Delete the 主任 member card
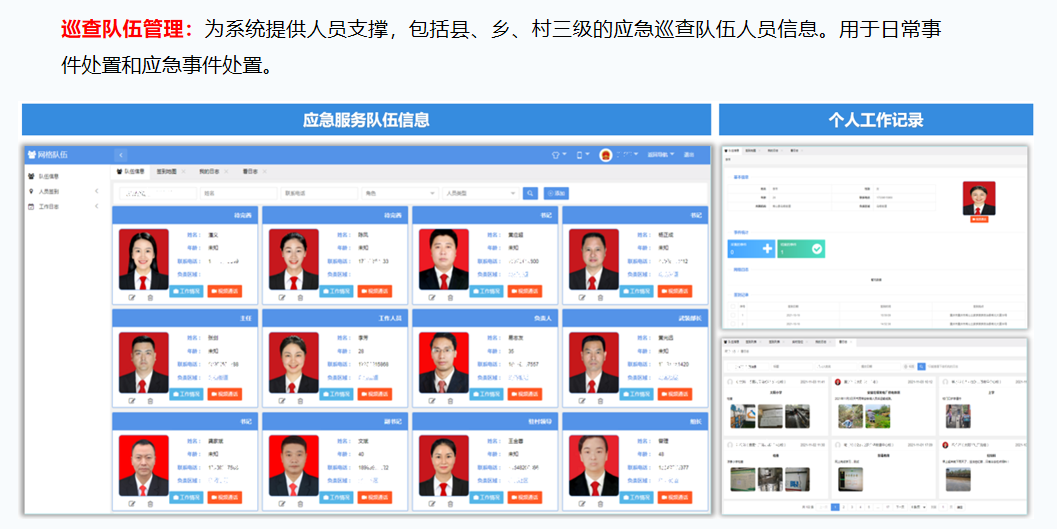 coord(150,400)
